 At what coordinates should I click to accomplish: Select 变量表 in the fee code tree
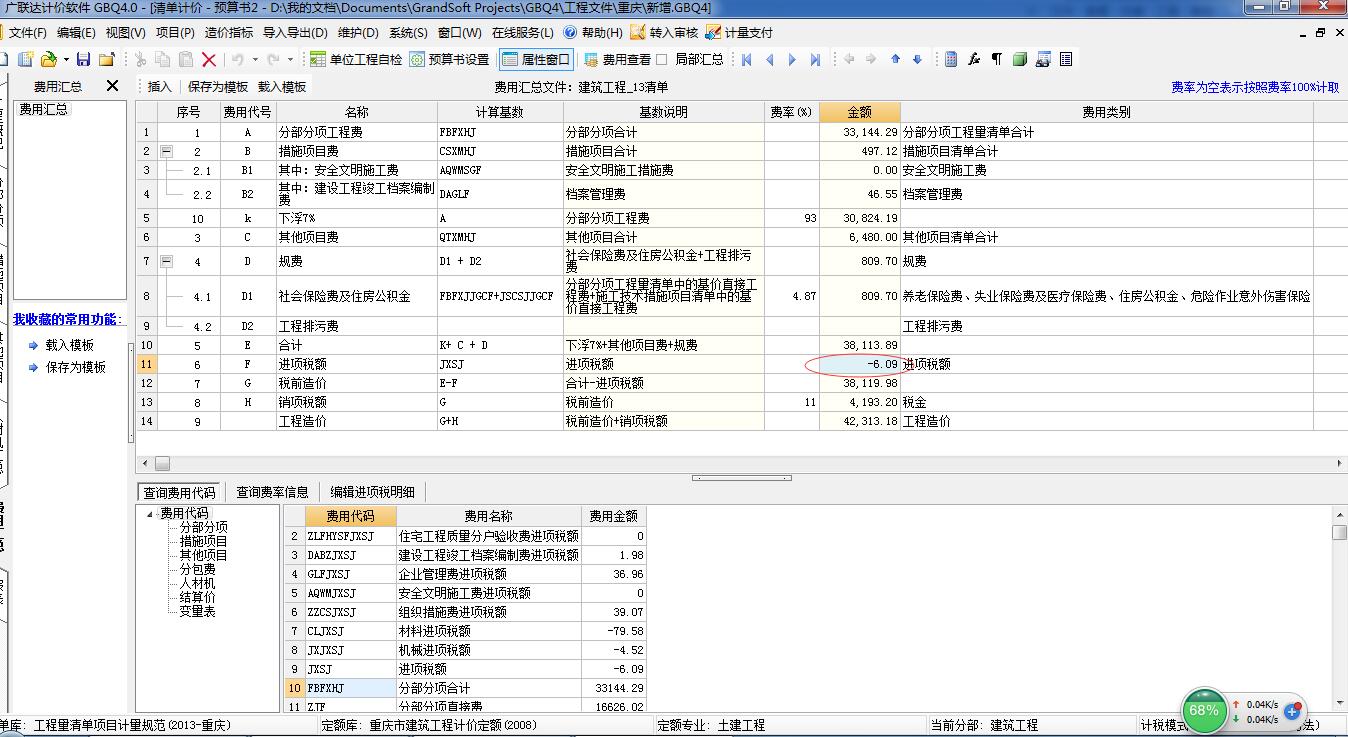click(197, 611)
